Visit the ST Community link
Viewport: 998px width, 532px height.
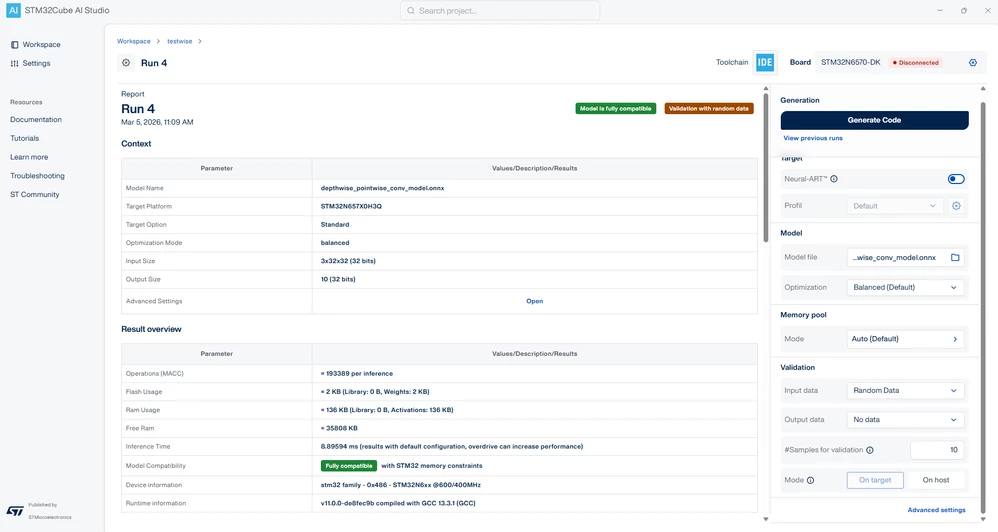tap(34, 195)
